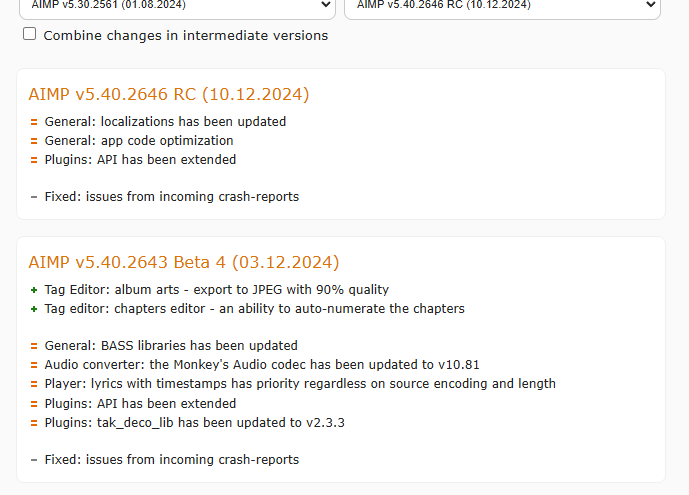Viewport: 689px width, 495px height.
Task: Open the AIMP v5.40.2646 RC heading
Action: pos(169,94)
